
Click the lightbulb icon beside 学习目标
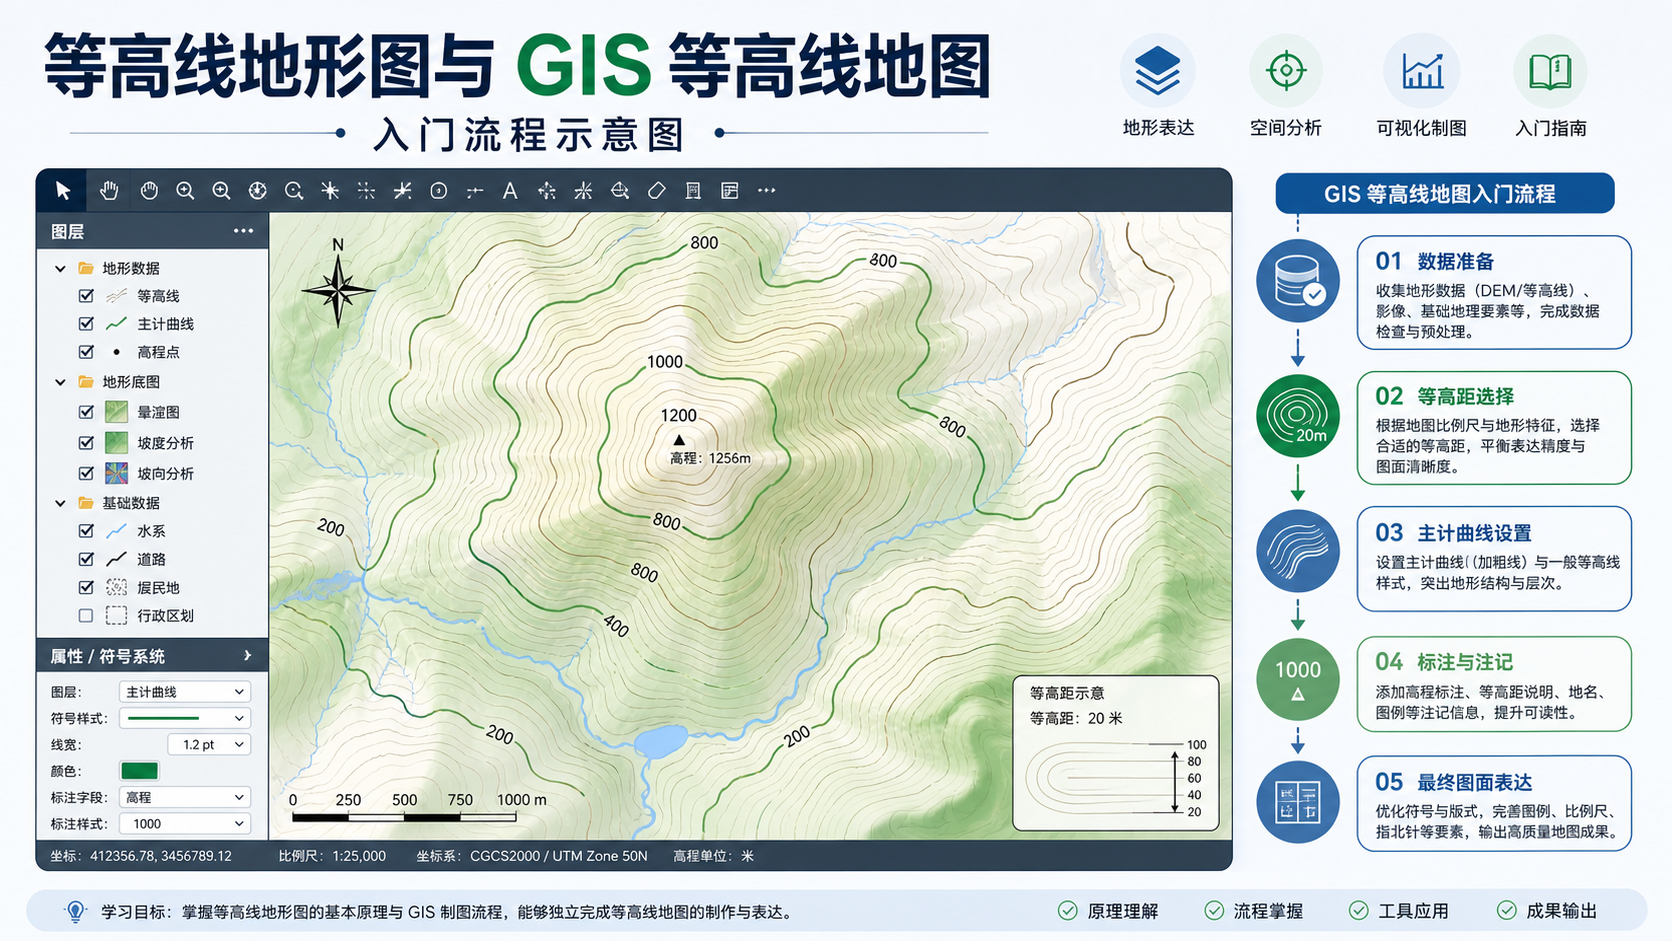[x=75, y=911]
